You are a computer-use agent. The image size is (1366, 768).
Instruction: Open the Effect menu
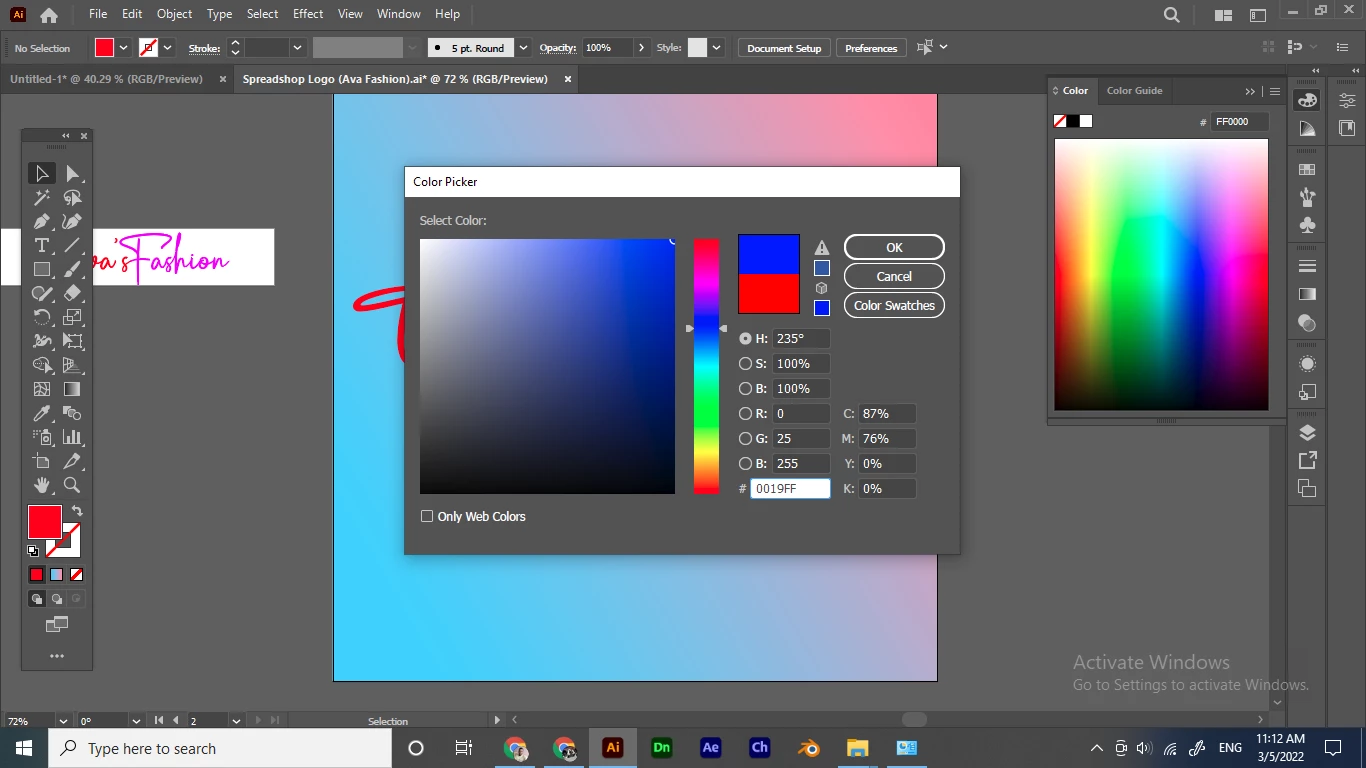click(x=308, y=14)
